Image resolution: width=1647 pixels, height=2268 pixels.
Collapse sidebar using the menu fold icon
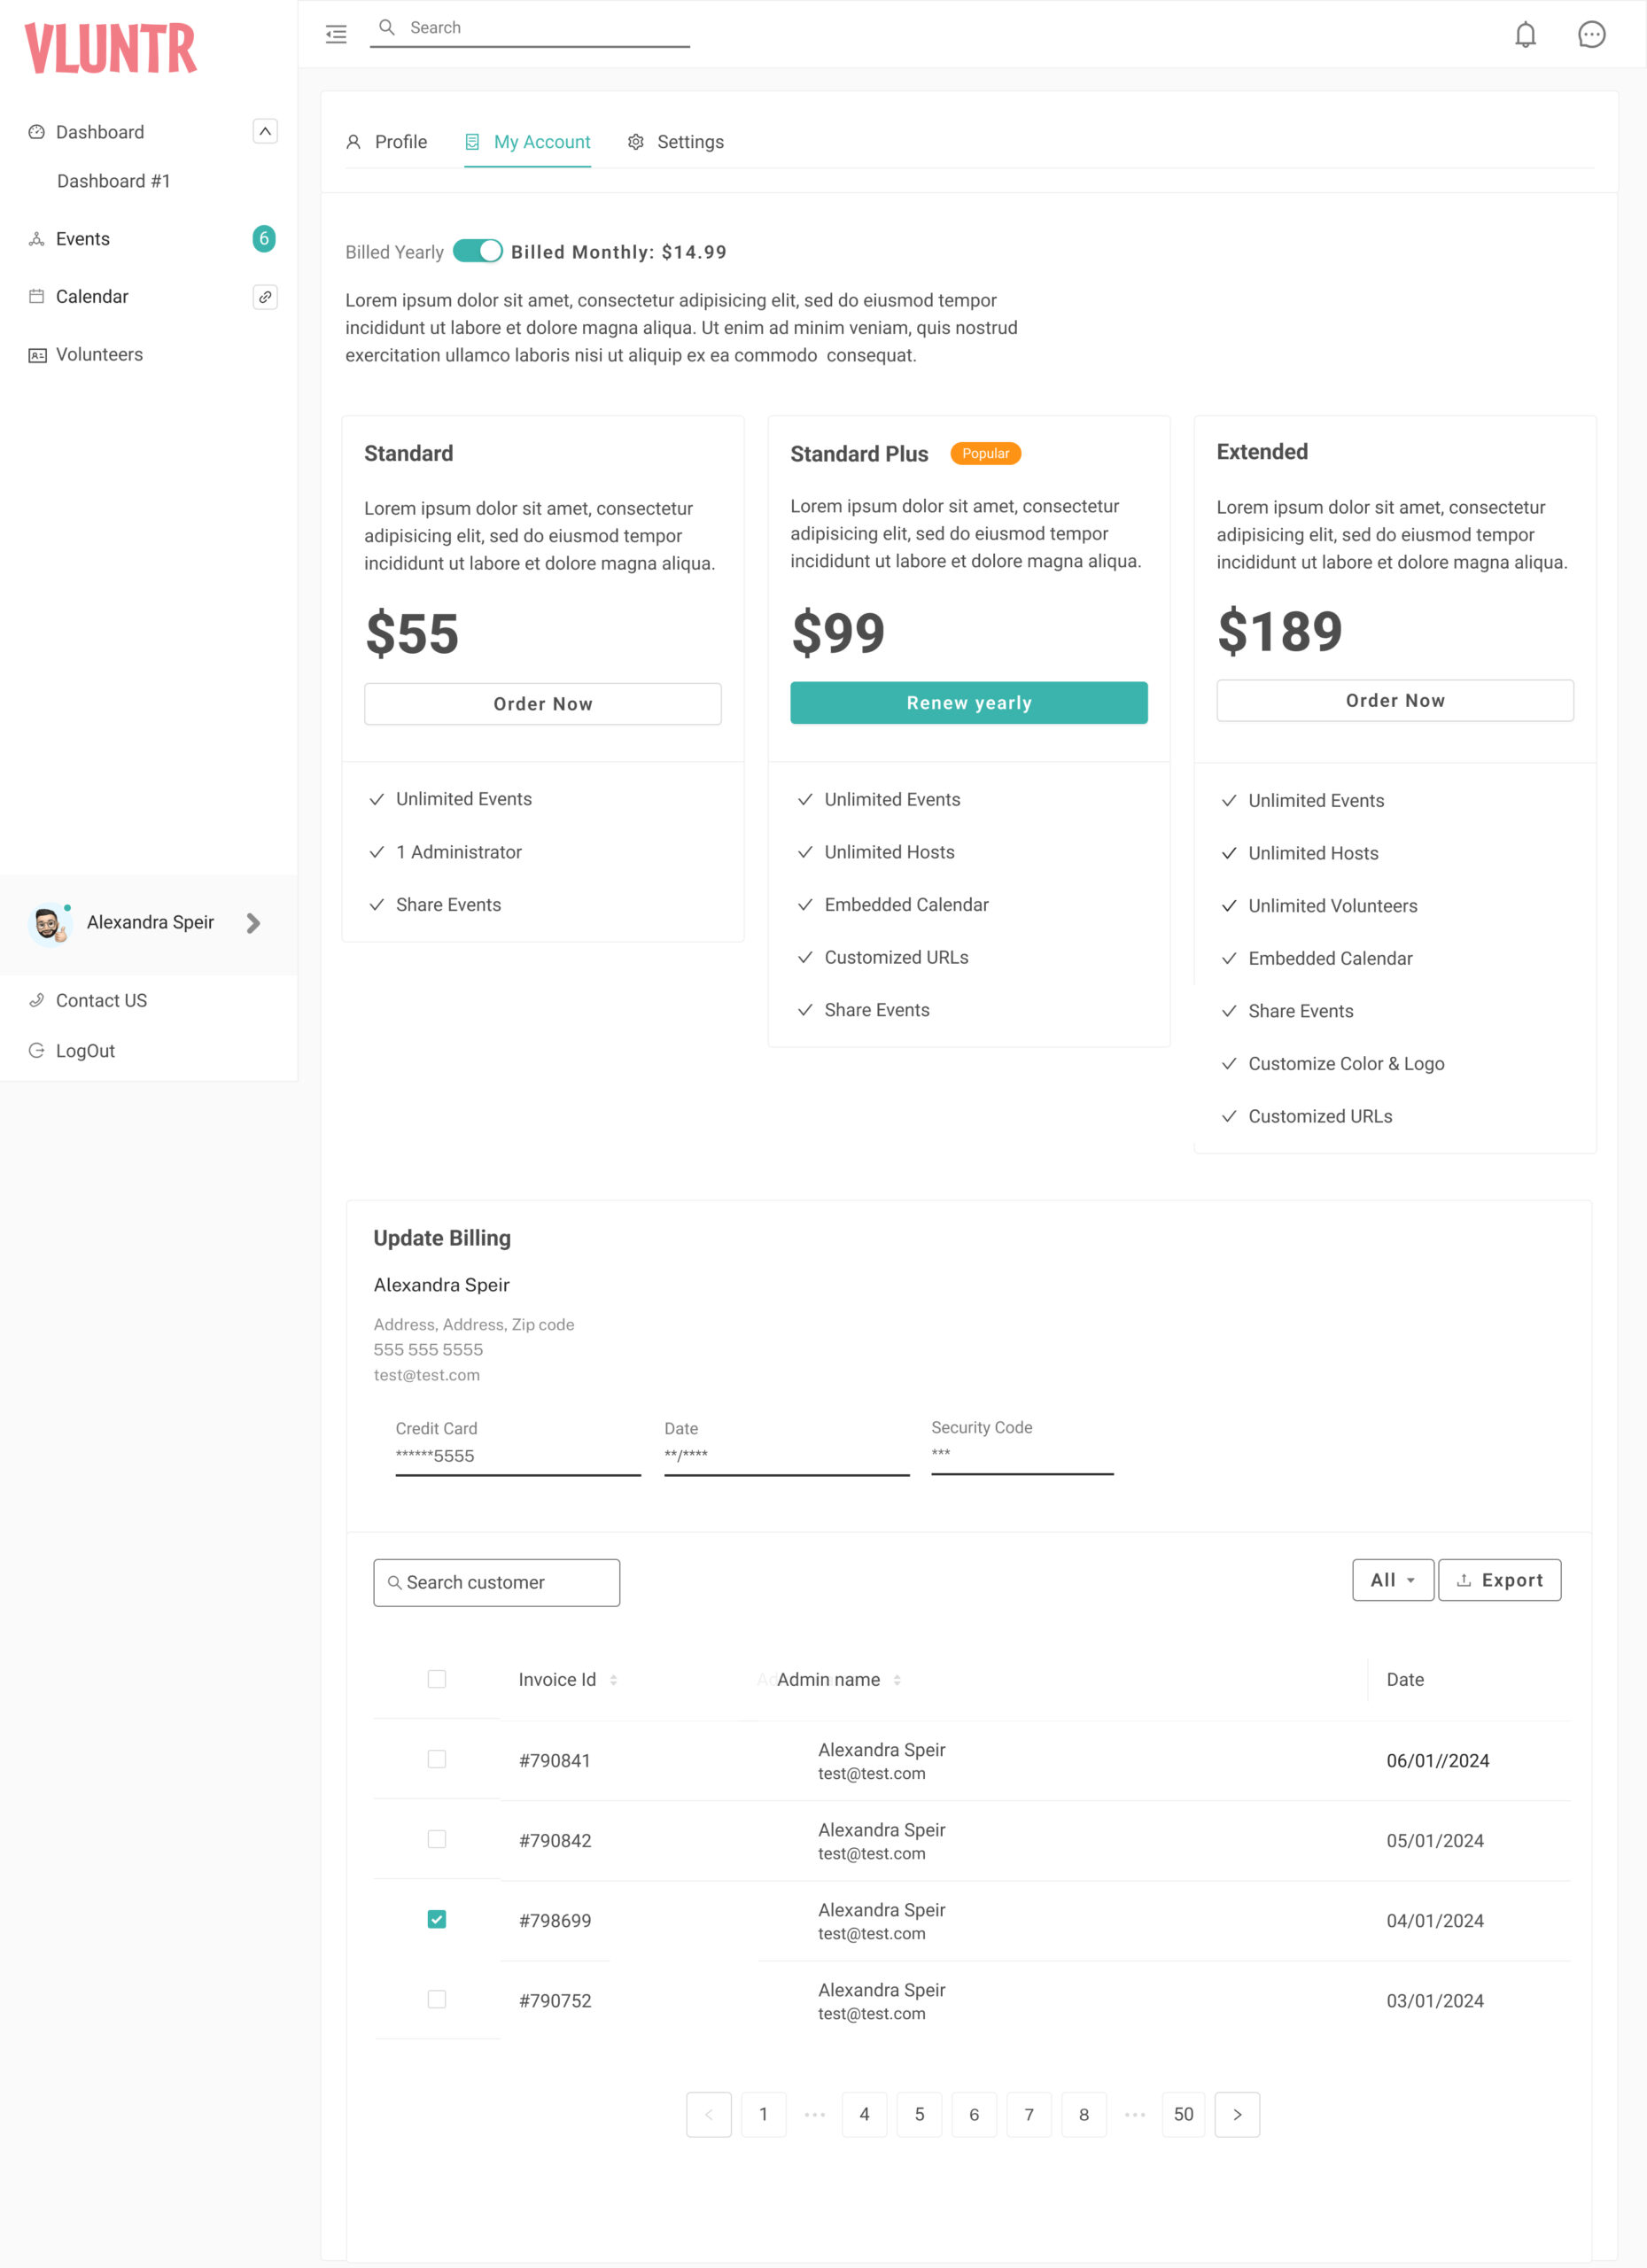tap(336, 35)
